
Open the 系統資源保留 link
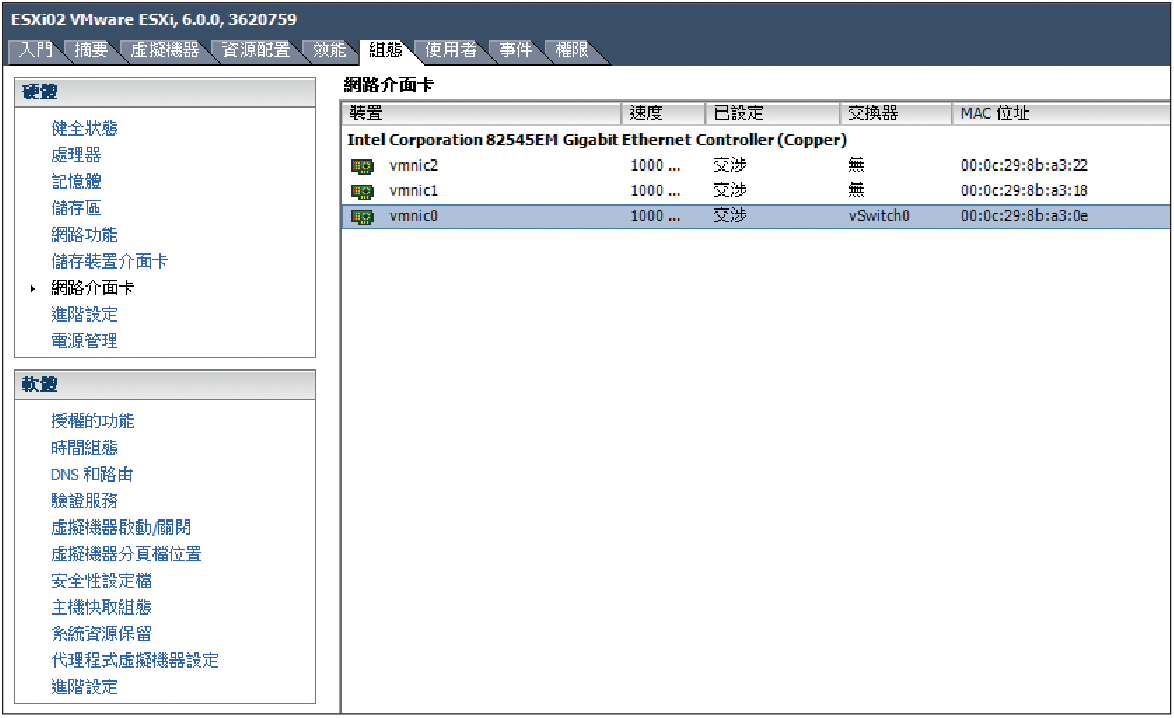pos(101,634)
